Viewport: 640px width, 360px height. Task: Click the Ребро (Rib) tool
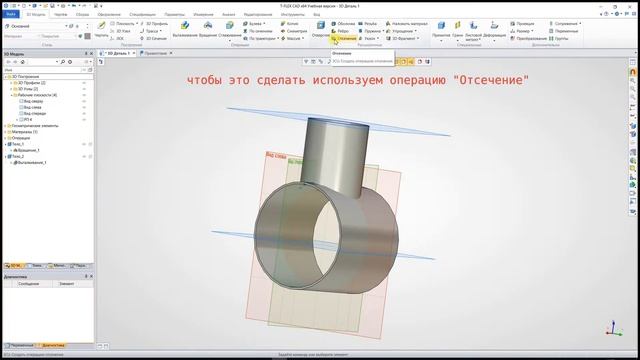tap(340, 31)
